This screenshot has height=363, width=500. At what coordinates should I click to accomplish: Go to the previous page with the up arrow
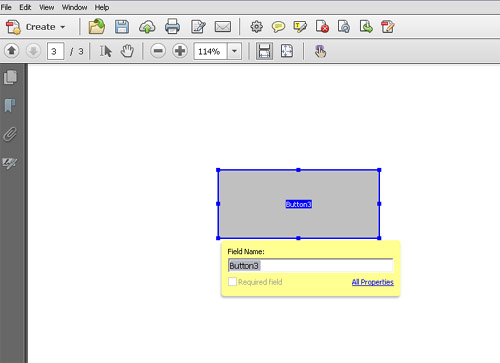[12, 51]
